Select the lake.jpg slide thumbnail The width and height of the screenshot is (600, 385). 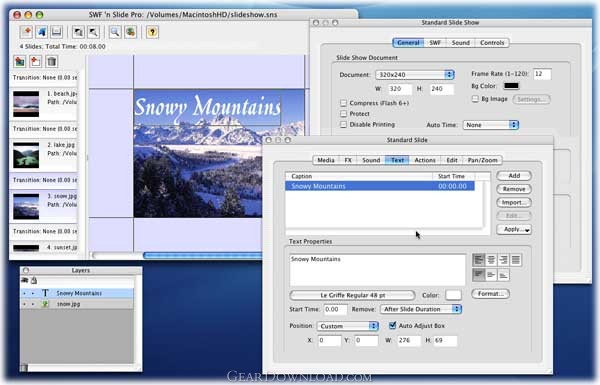point(26,155)
